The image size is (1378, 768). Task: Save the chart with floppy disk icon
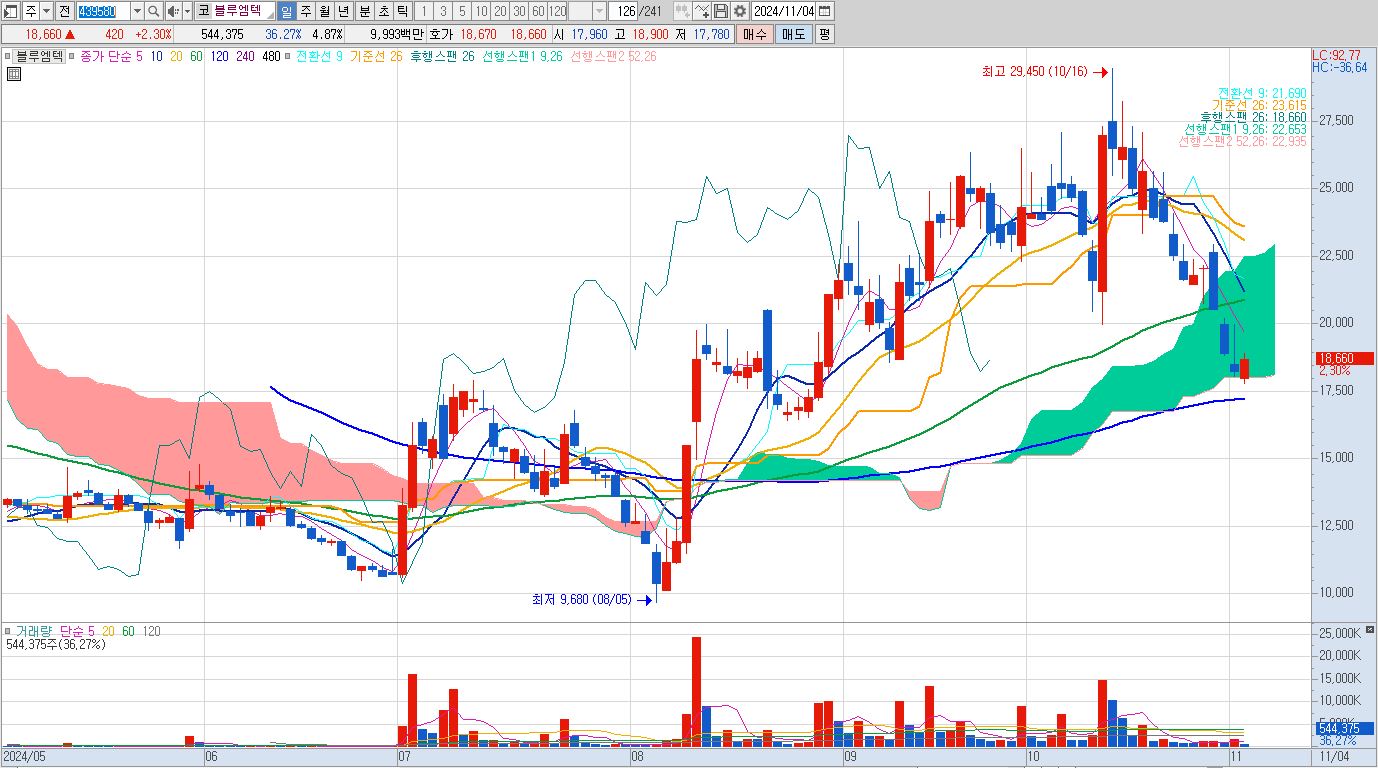point(721,11)
